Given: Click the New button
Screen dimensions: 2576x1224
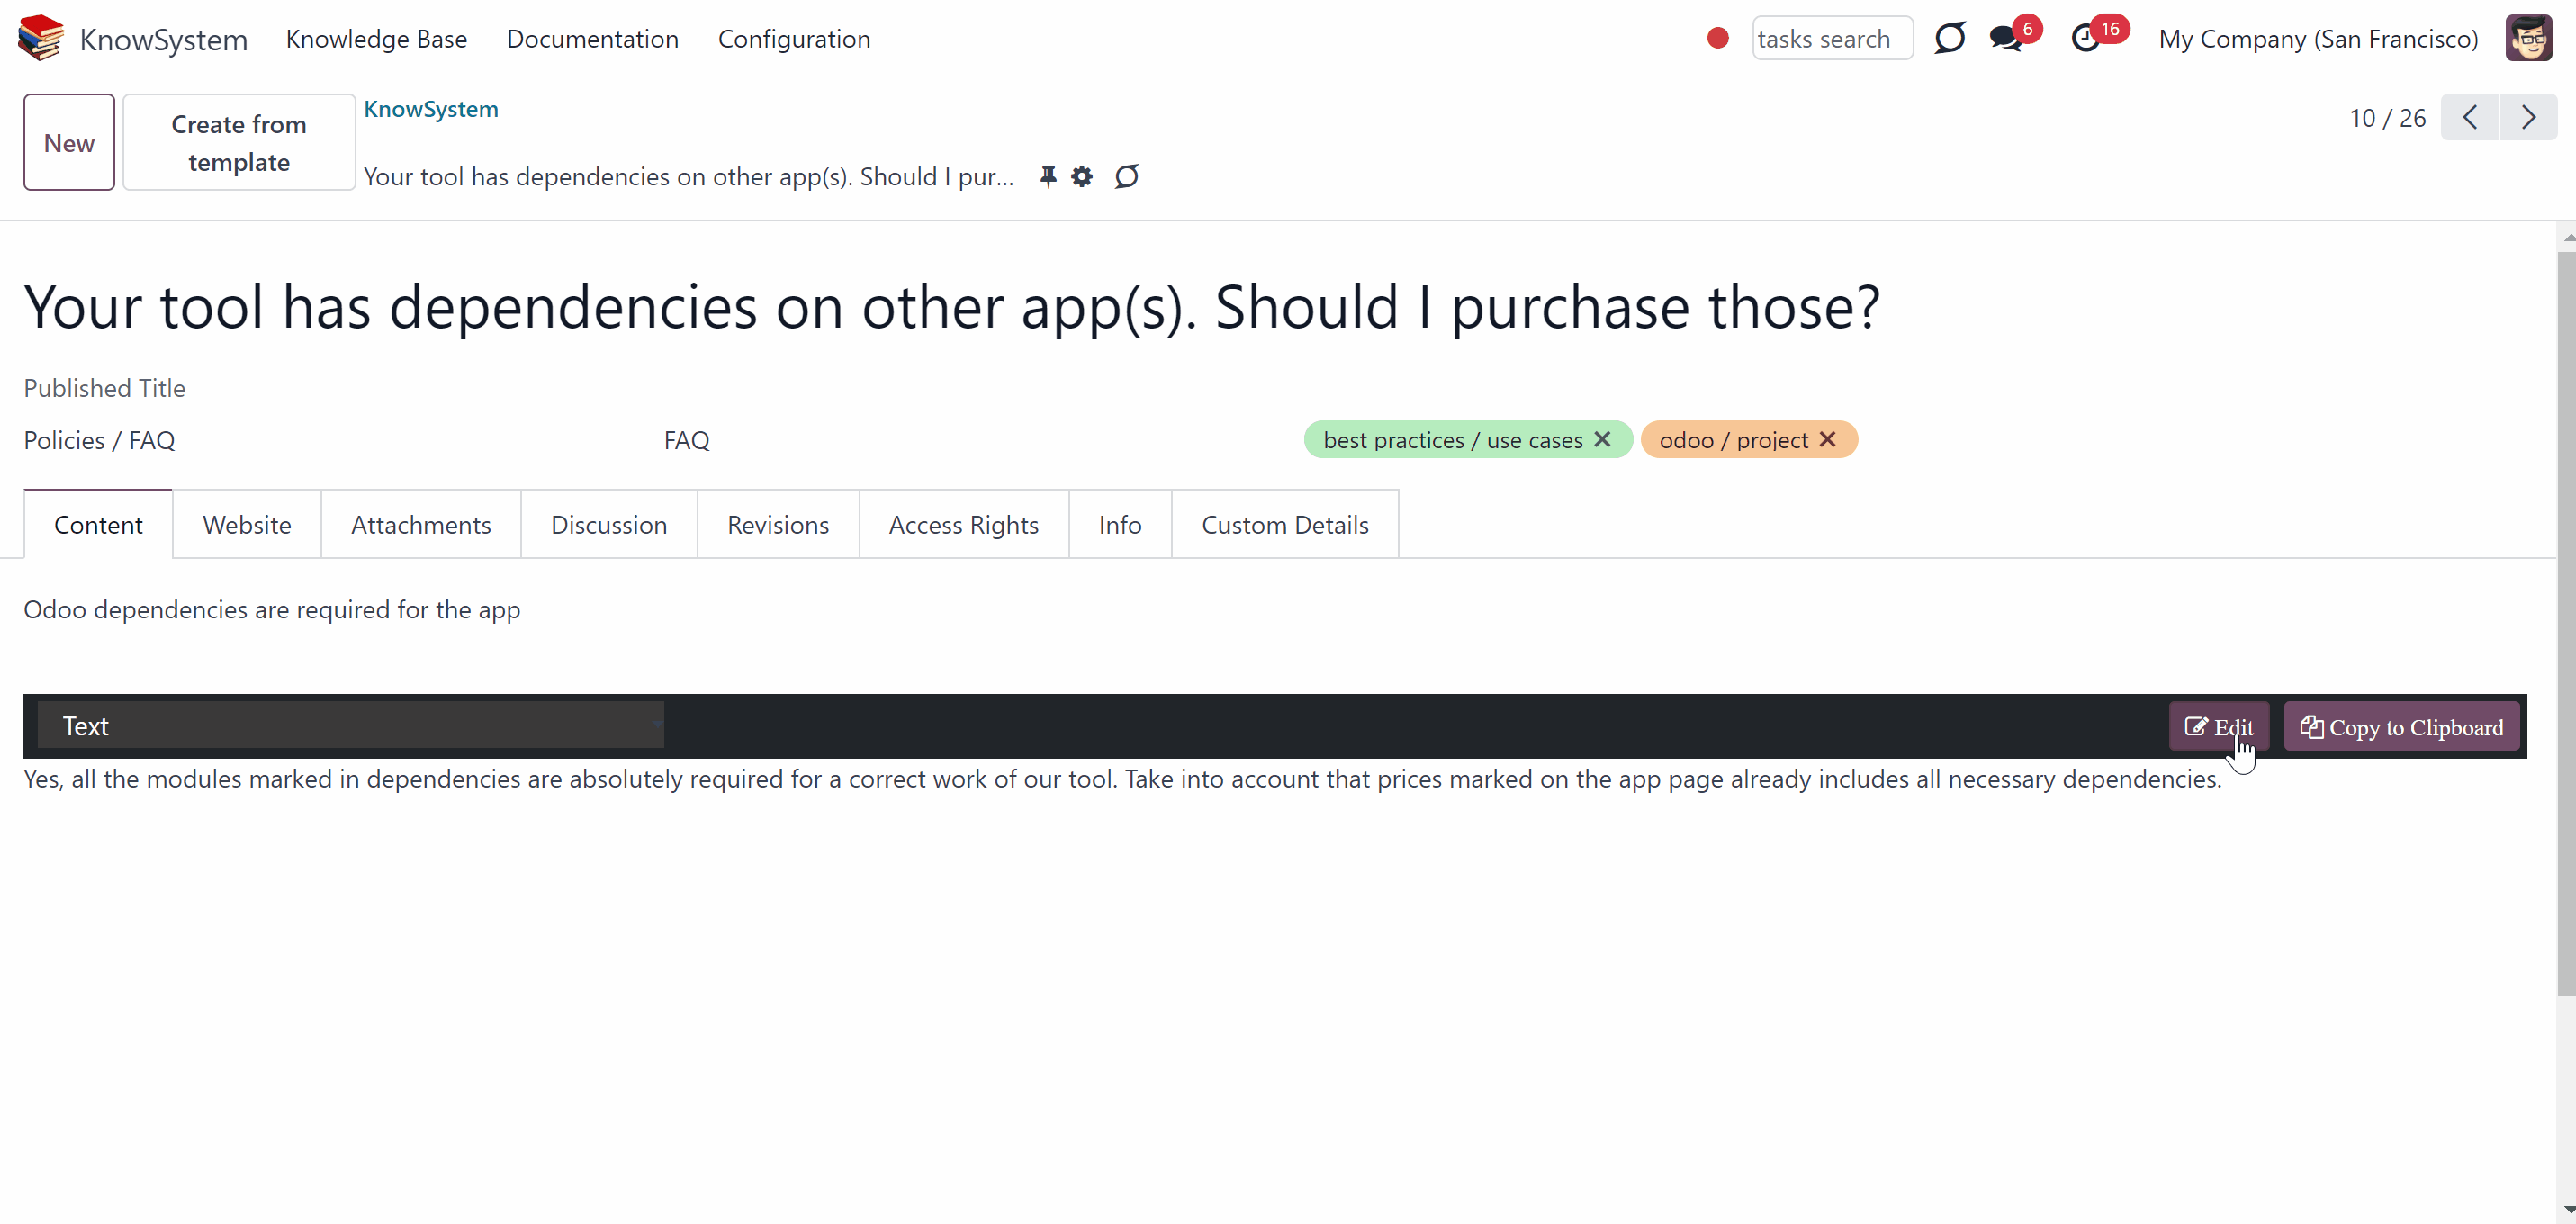Looking at the screenshot, I should [x=69, y=142].
